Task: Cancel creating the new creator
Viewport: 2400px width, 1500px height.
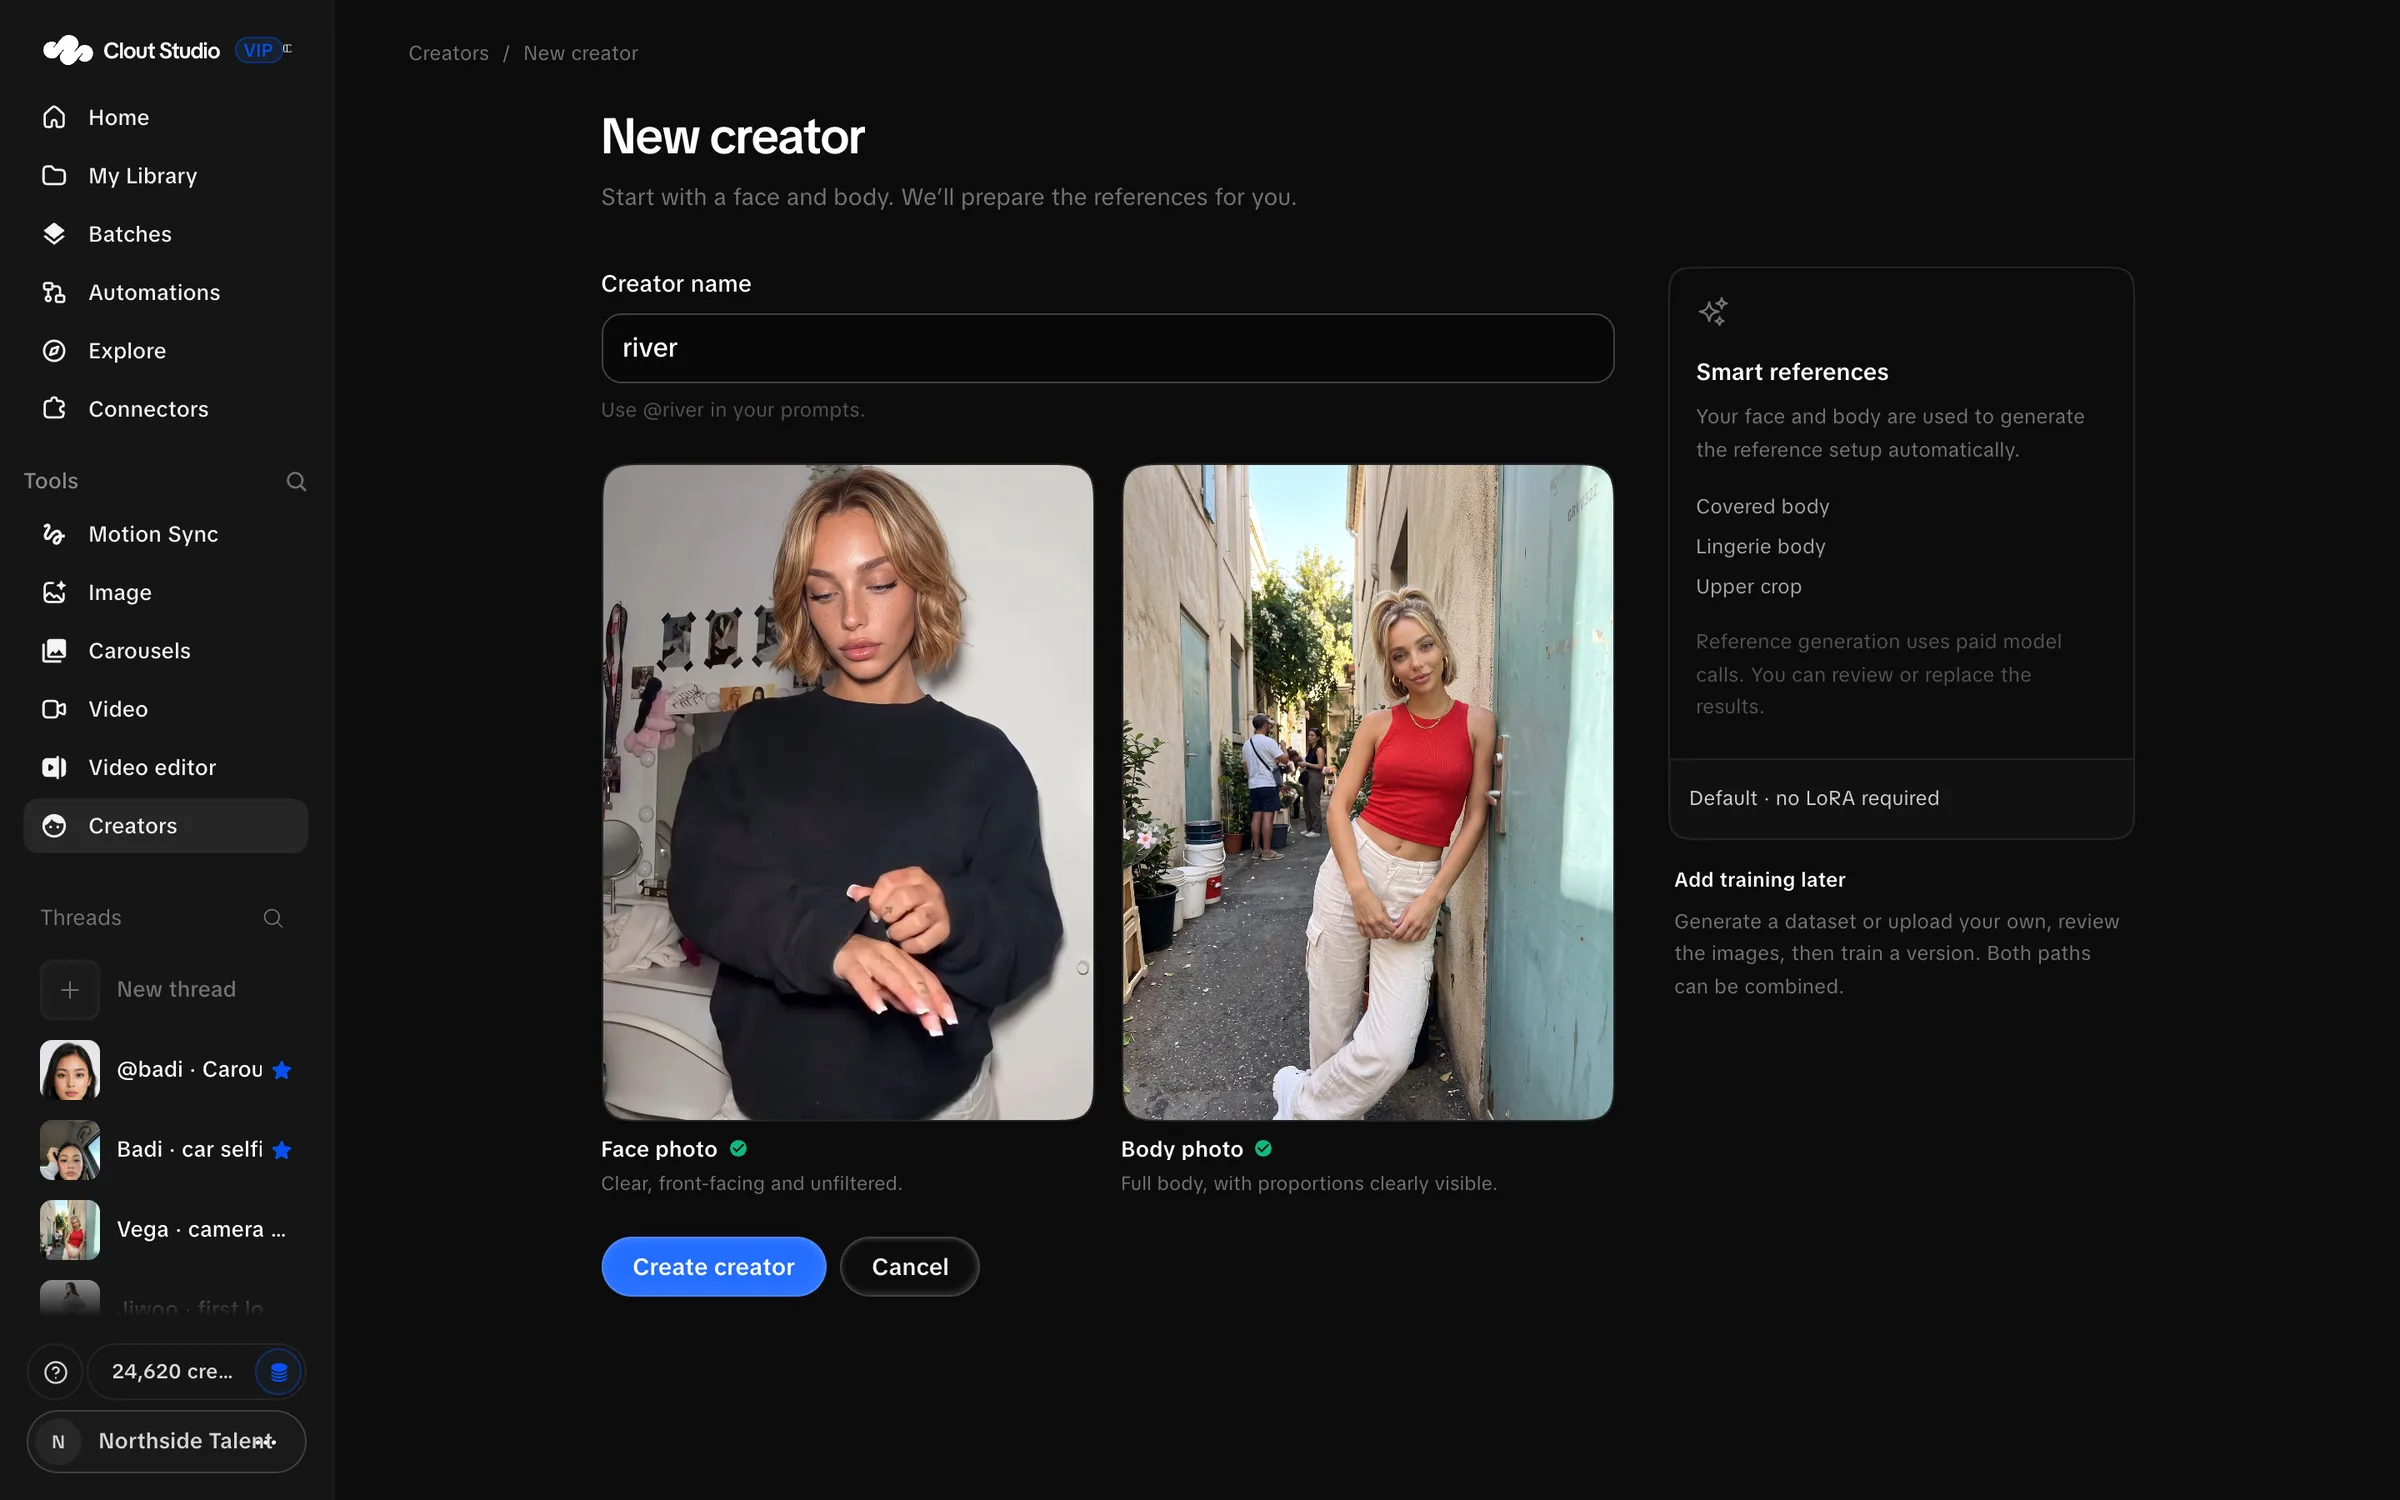Action: (909, 1267)
